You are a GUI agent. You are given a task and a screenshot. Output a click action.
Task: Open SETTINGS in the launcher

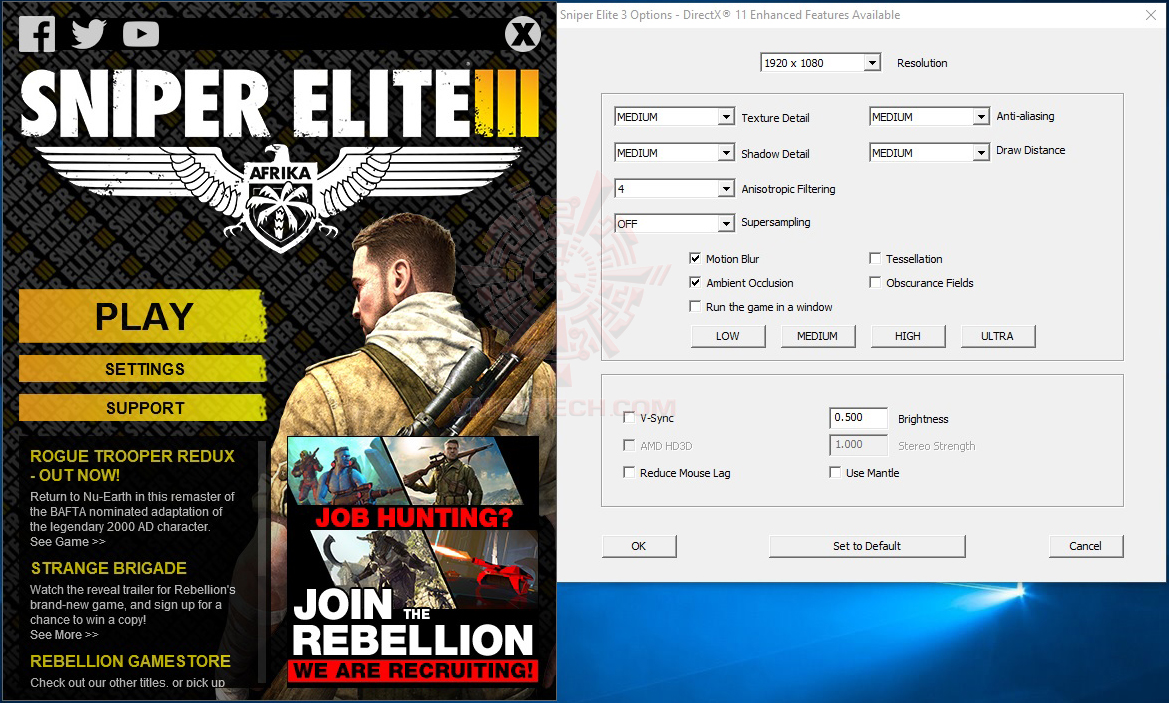pos(143,369)
